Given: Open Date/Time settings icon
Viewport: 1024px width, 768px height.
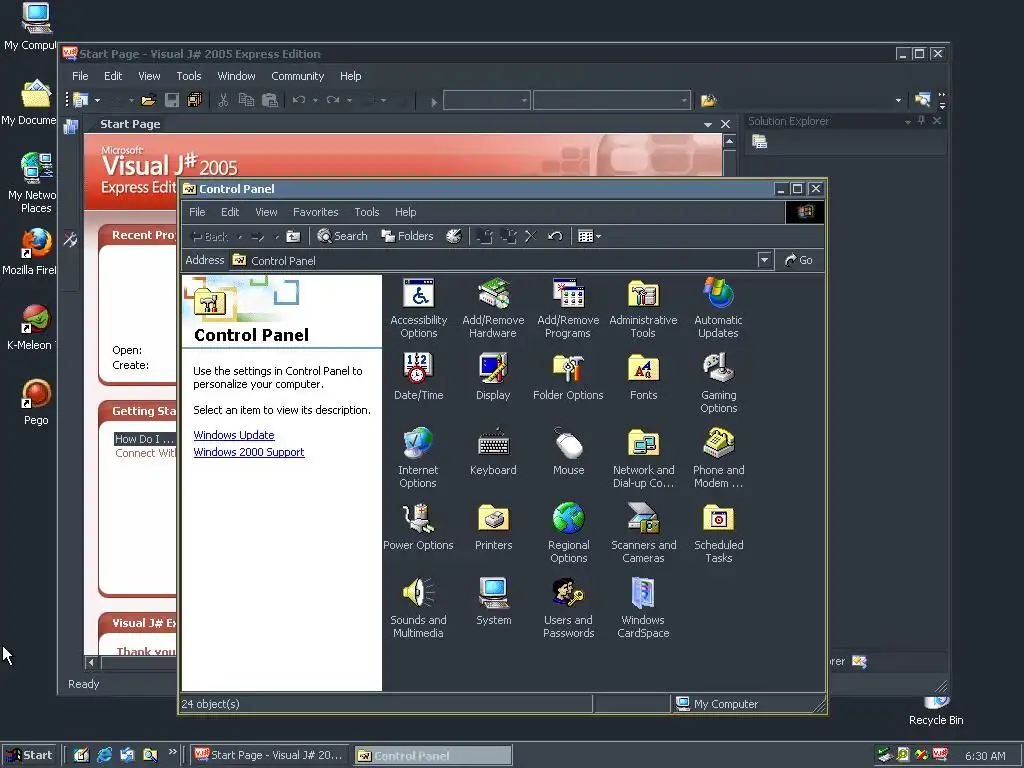Looking at the screenshot, I should tap(419, 376).
